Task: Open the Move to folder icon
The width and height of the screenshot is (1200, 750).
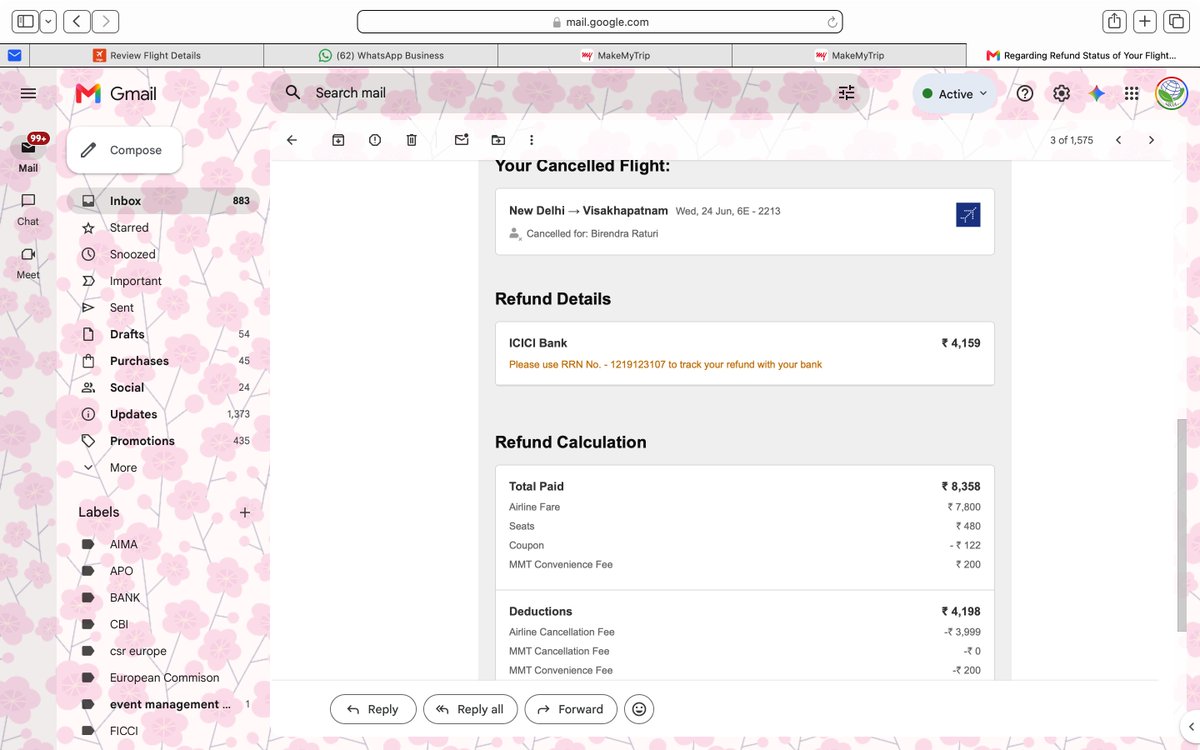Action: [x=498, y=140]
